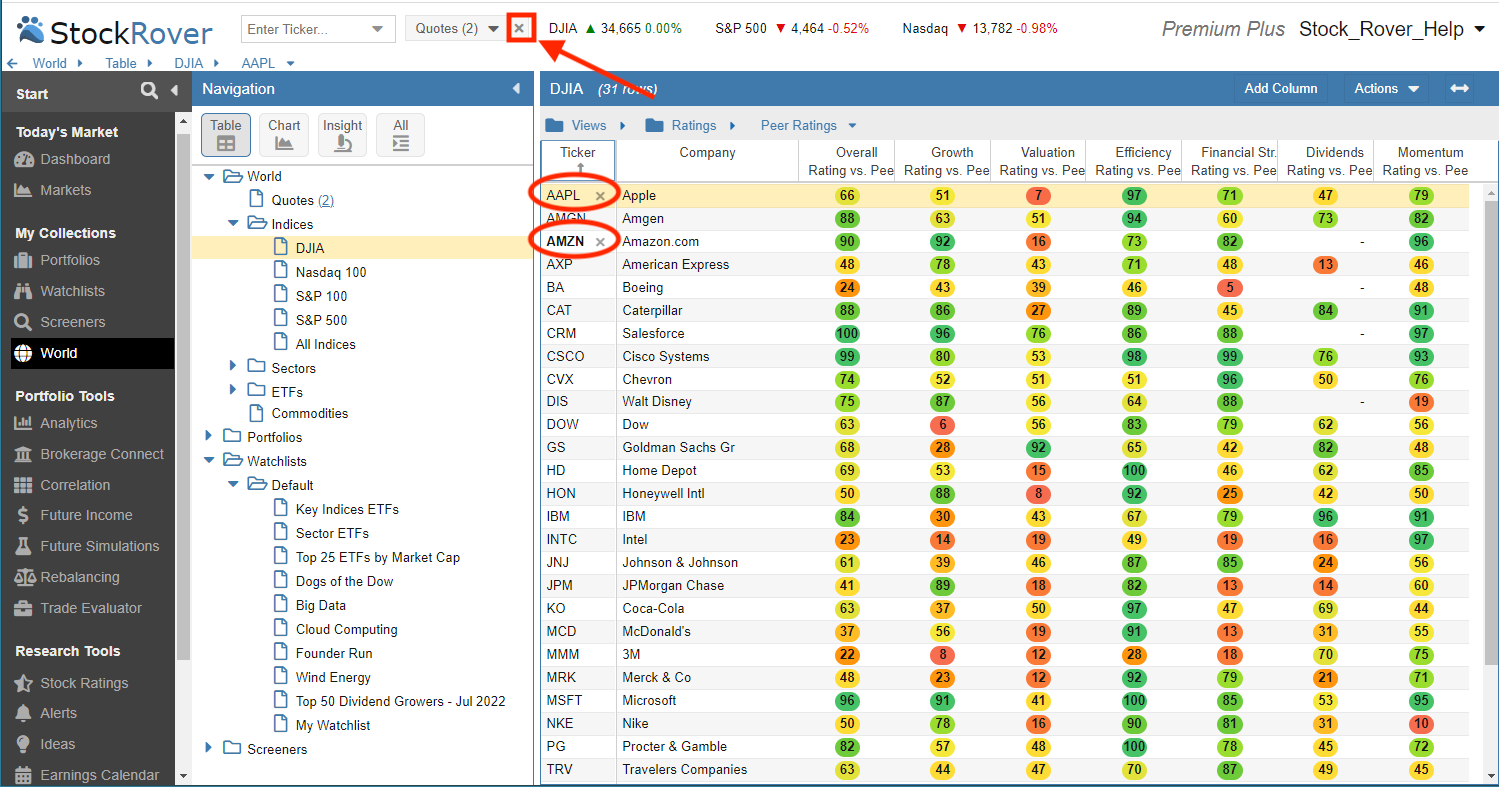Click DJIA breadcrumb link
The image size is (1499, 787).
point(188,63)
